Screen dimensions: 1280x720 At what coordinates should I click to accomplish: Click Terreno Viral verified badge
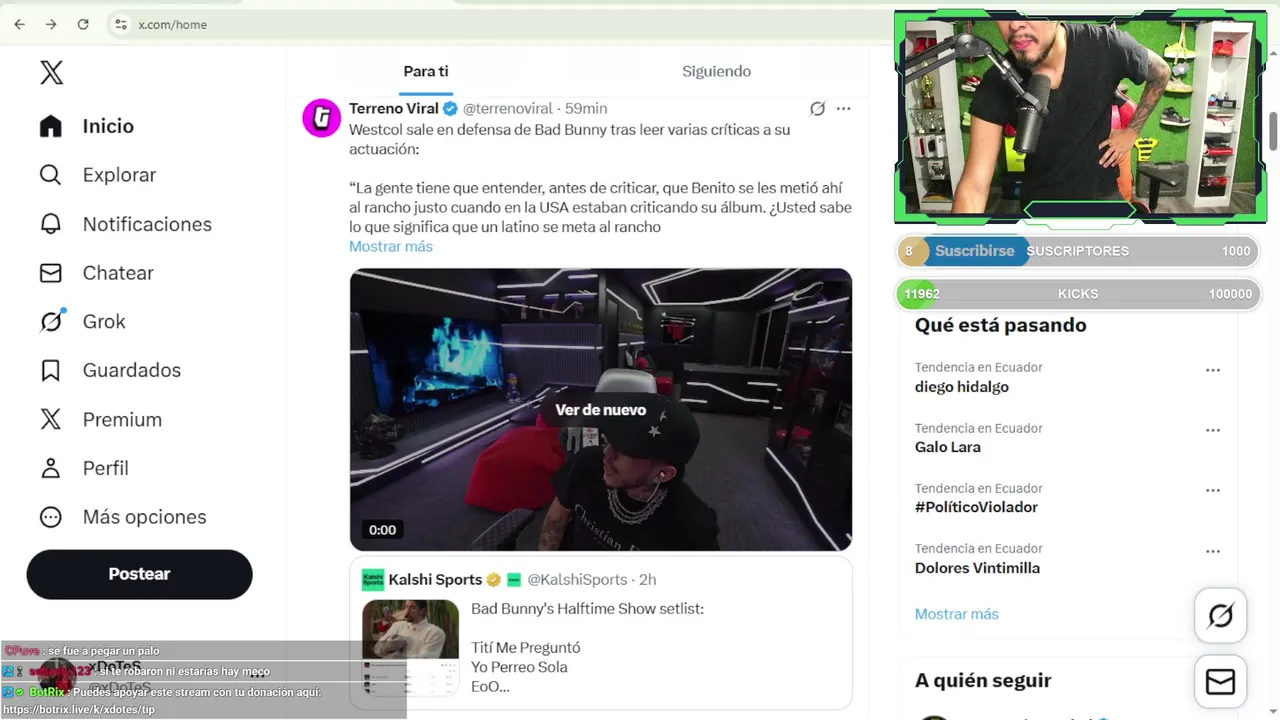click(x=451, y=108)
